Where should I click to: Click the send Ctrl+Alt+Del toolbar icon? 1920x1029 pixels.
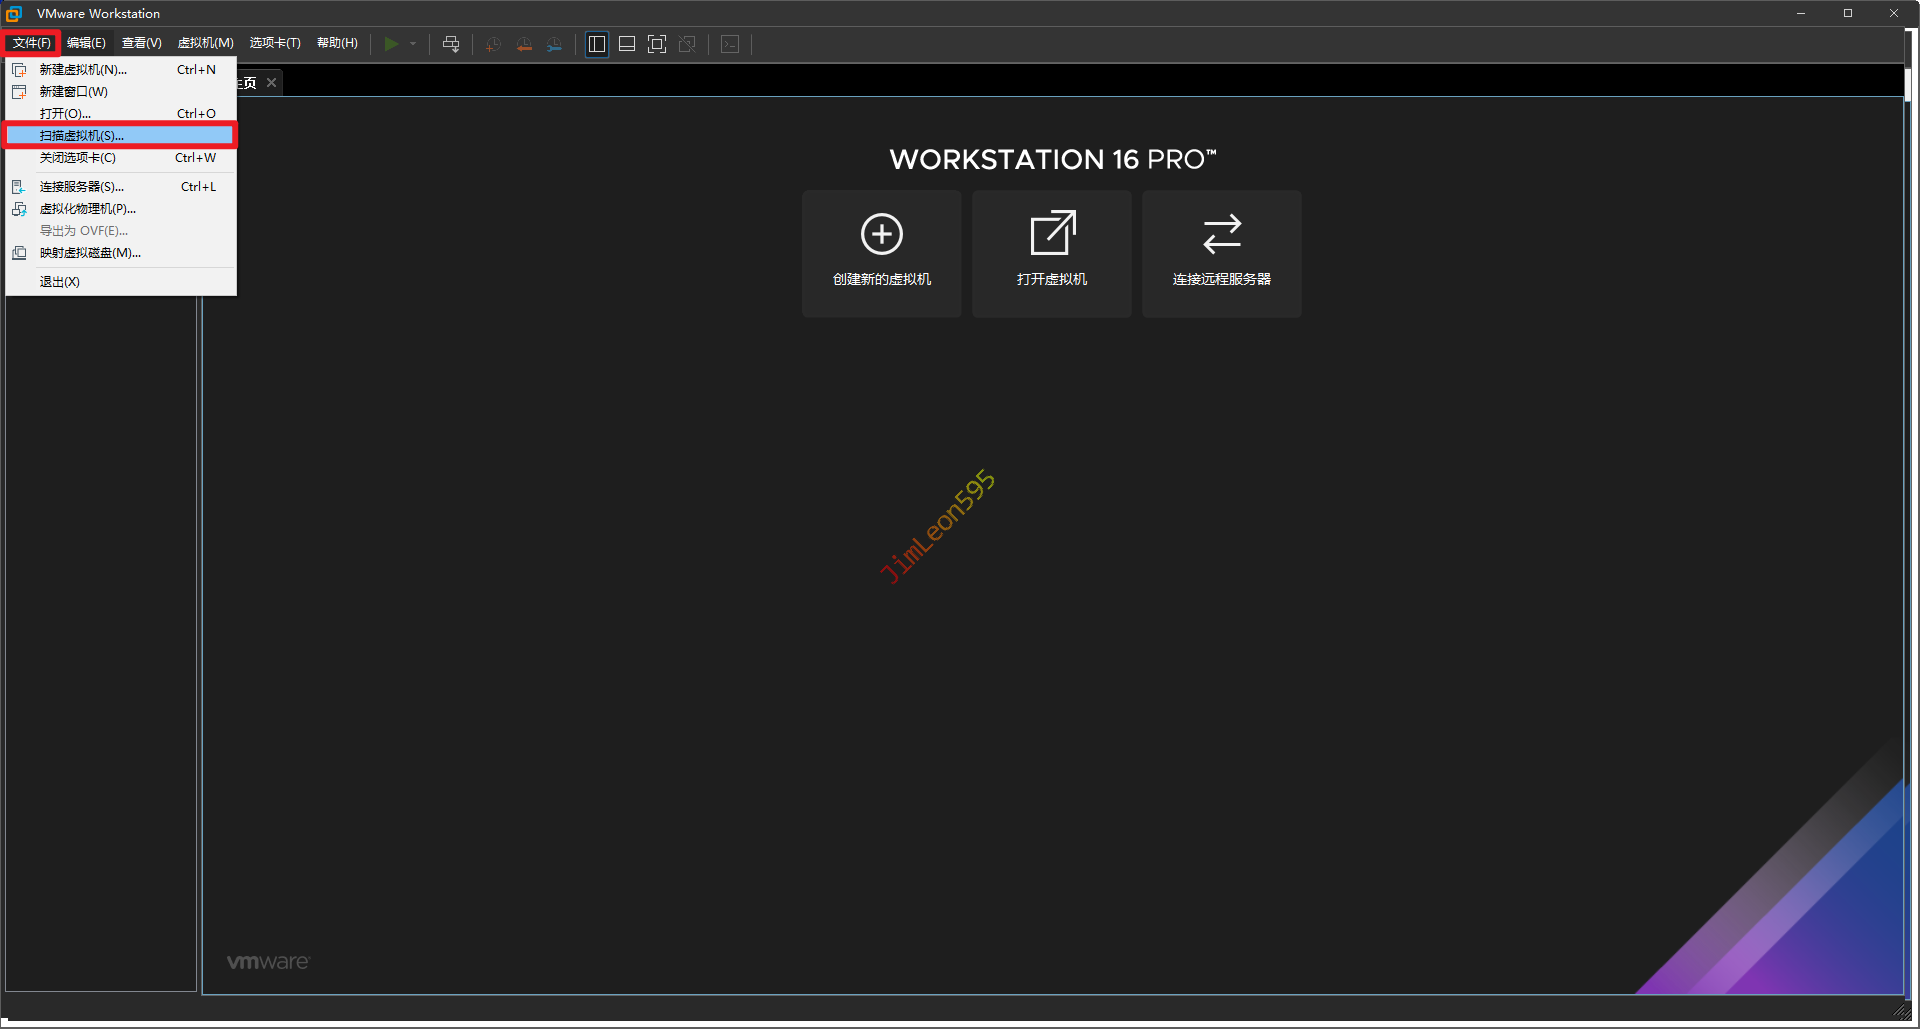[451, 44]
